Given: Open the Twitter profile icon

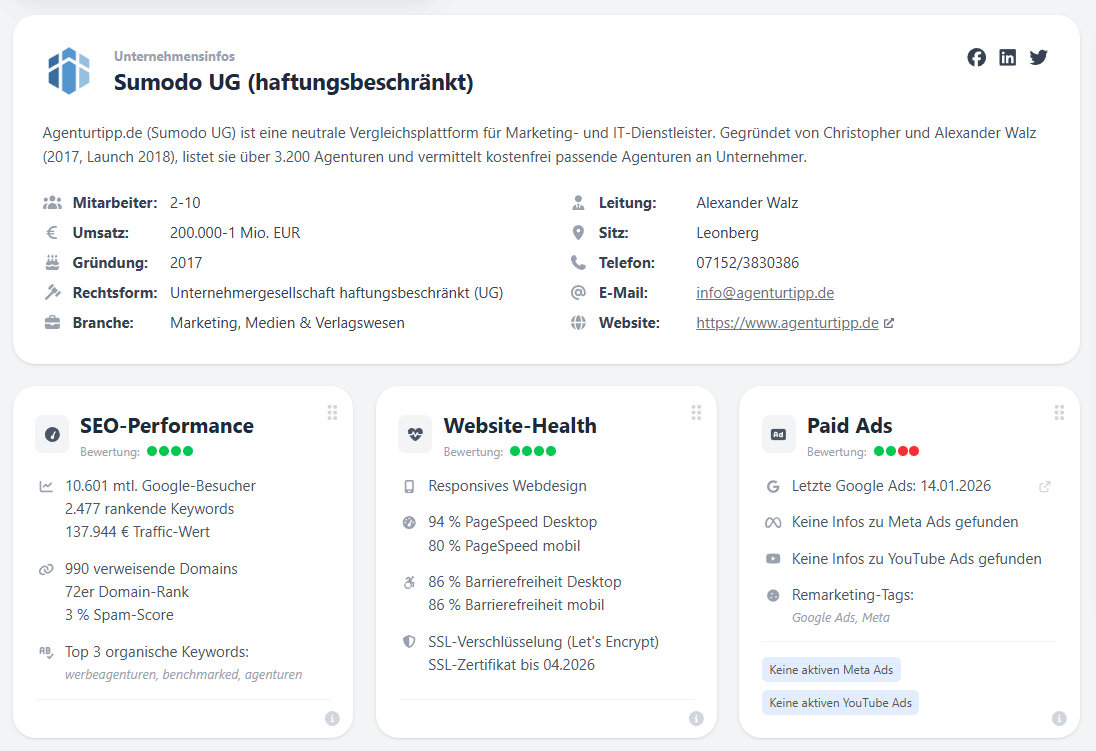Looking at the screenshot, I should [x=1038, y=58].
